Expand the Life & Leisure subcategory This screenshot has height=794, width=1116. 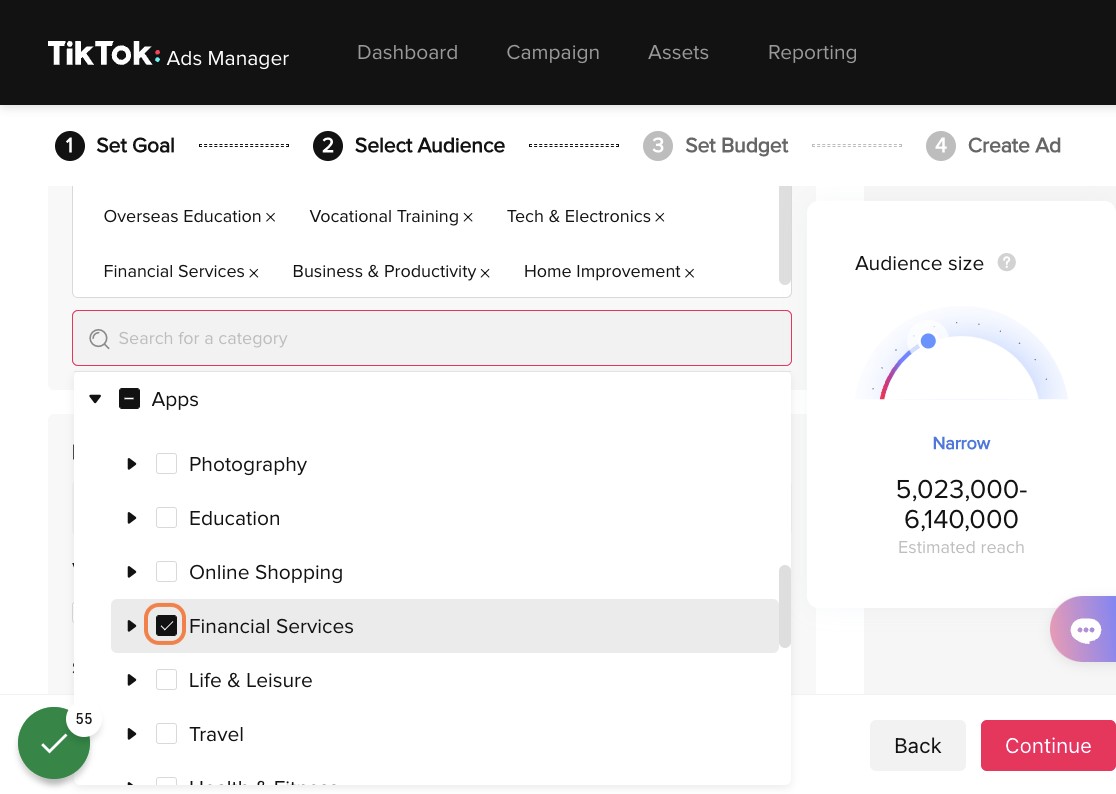click(x=132, y=680)
